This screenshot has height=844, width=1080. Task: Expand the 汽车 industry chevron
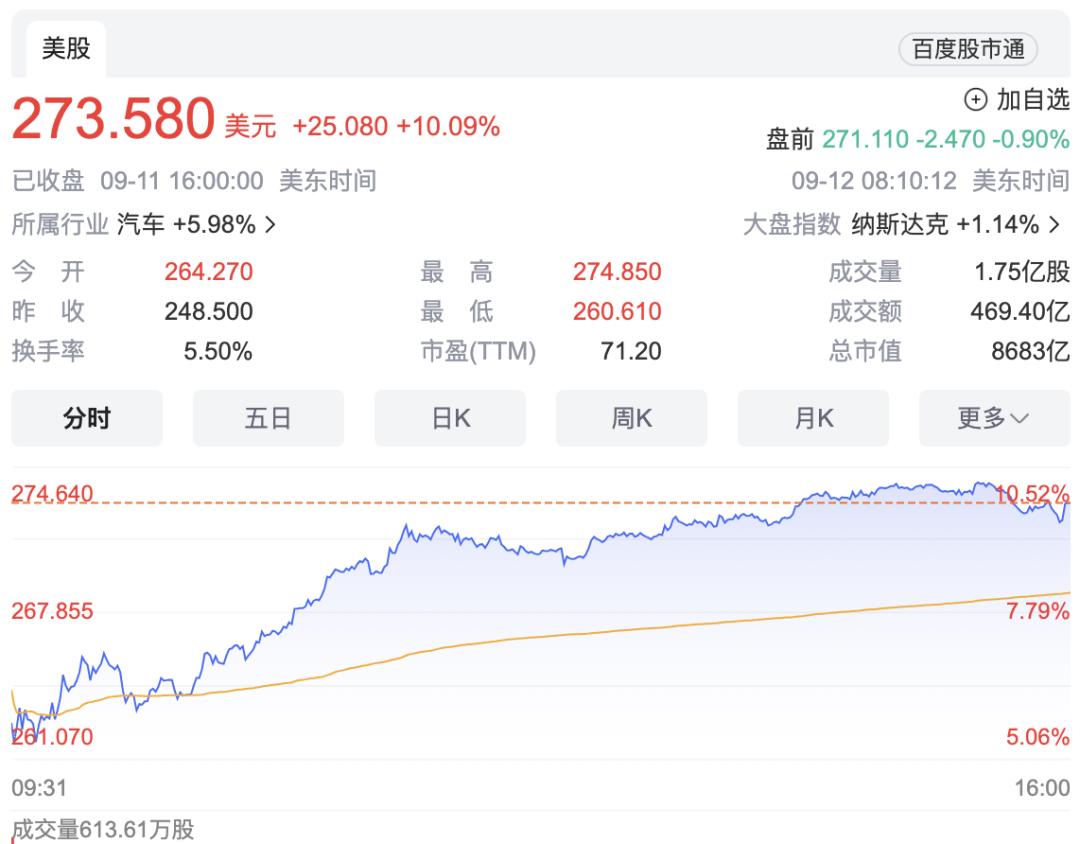click(x=270, y=225)
